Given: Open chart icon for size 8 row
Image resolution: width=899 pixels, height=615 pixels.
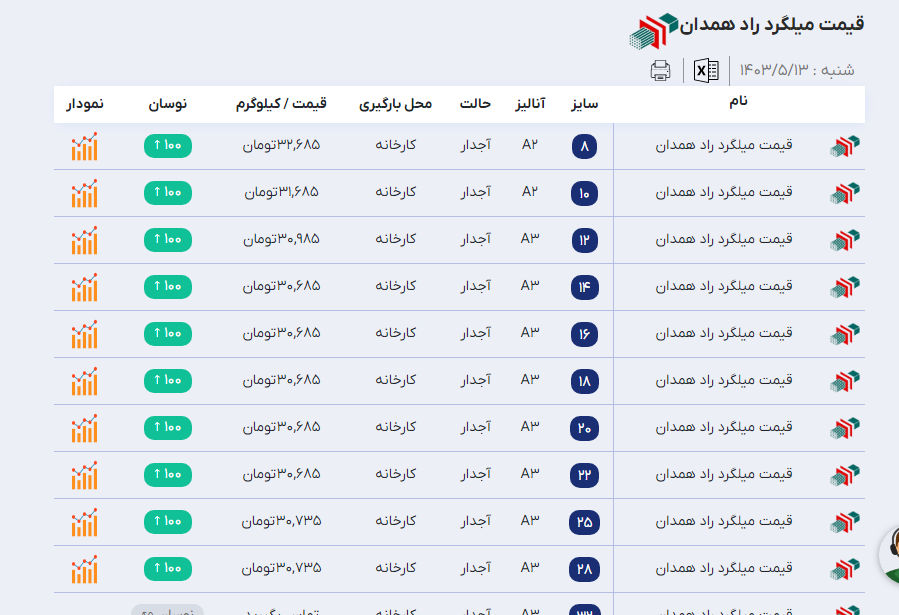Looking at the screenshot, I should click(x=85, y=146).
